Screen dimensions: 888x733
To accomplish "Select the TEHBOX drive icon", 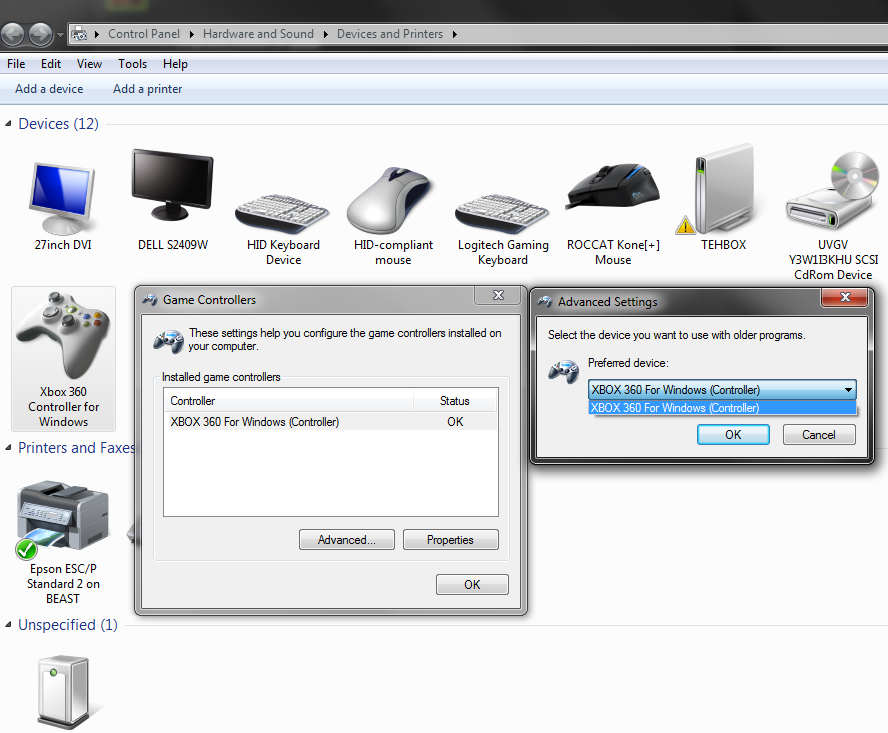I will [x=724, y=189].
